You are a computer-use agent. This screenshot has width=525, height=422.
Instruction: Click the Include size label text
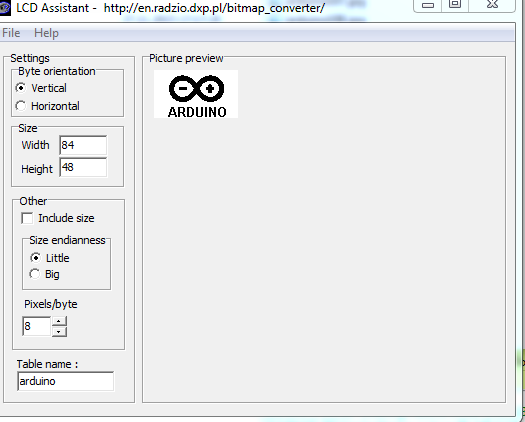pyautogui.click(x=66, y=218)
